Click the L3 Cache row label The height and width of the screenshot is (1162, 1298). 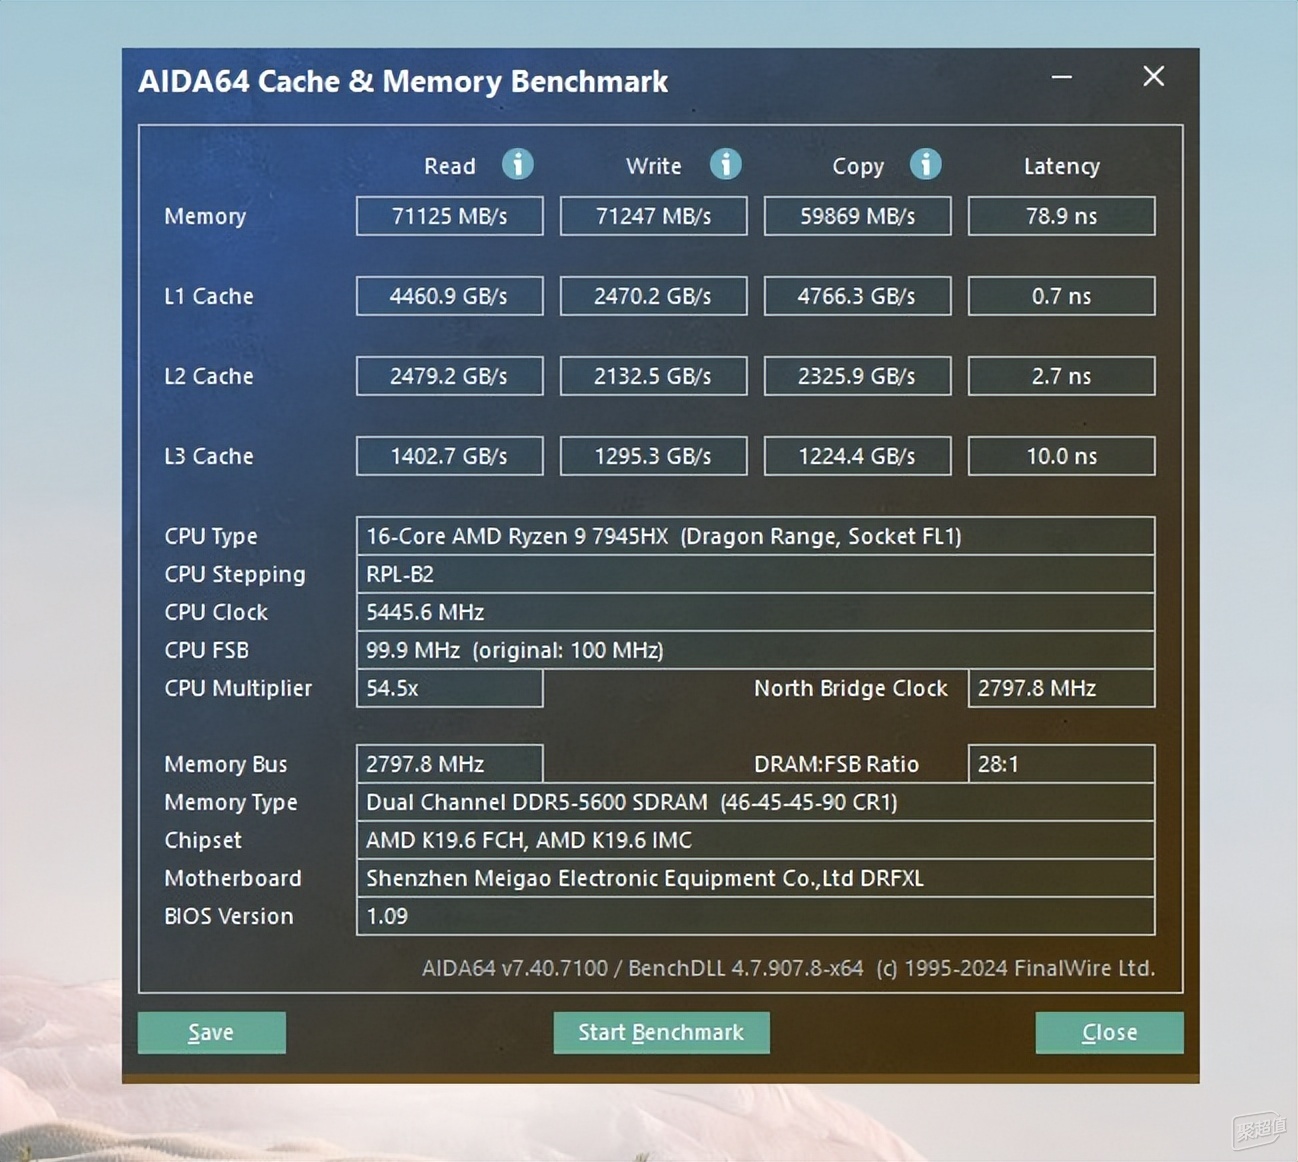tap(209, 456)
